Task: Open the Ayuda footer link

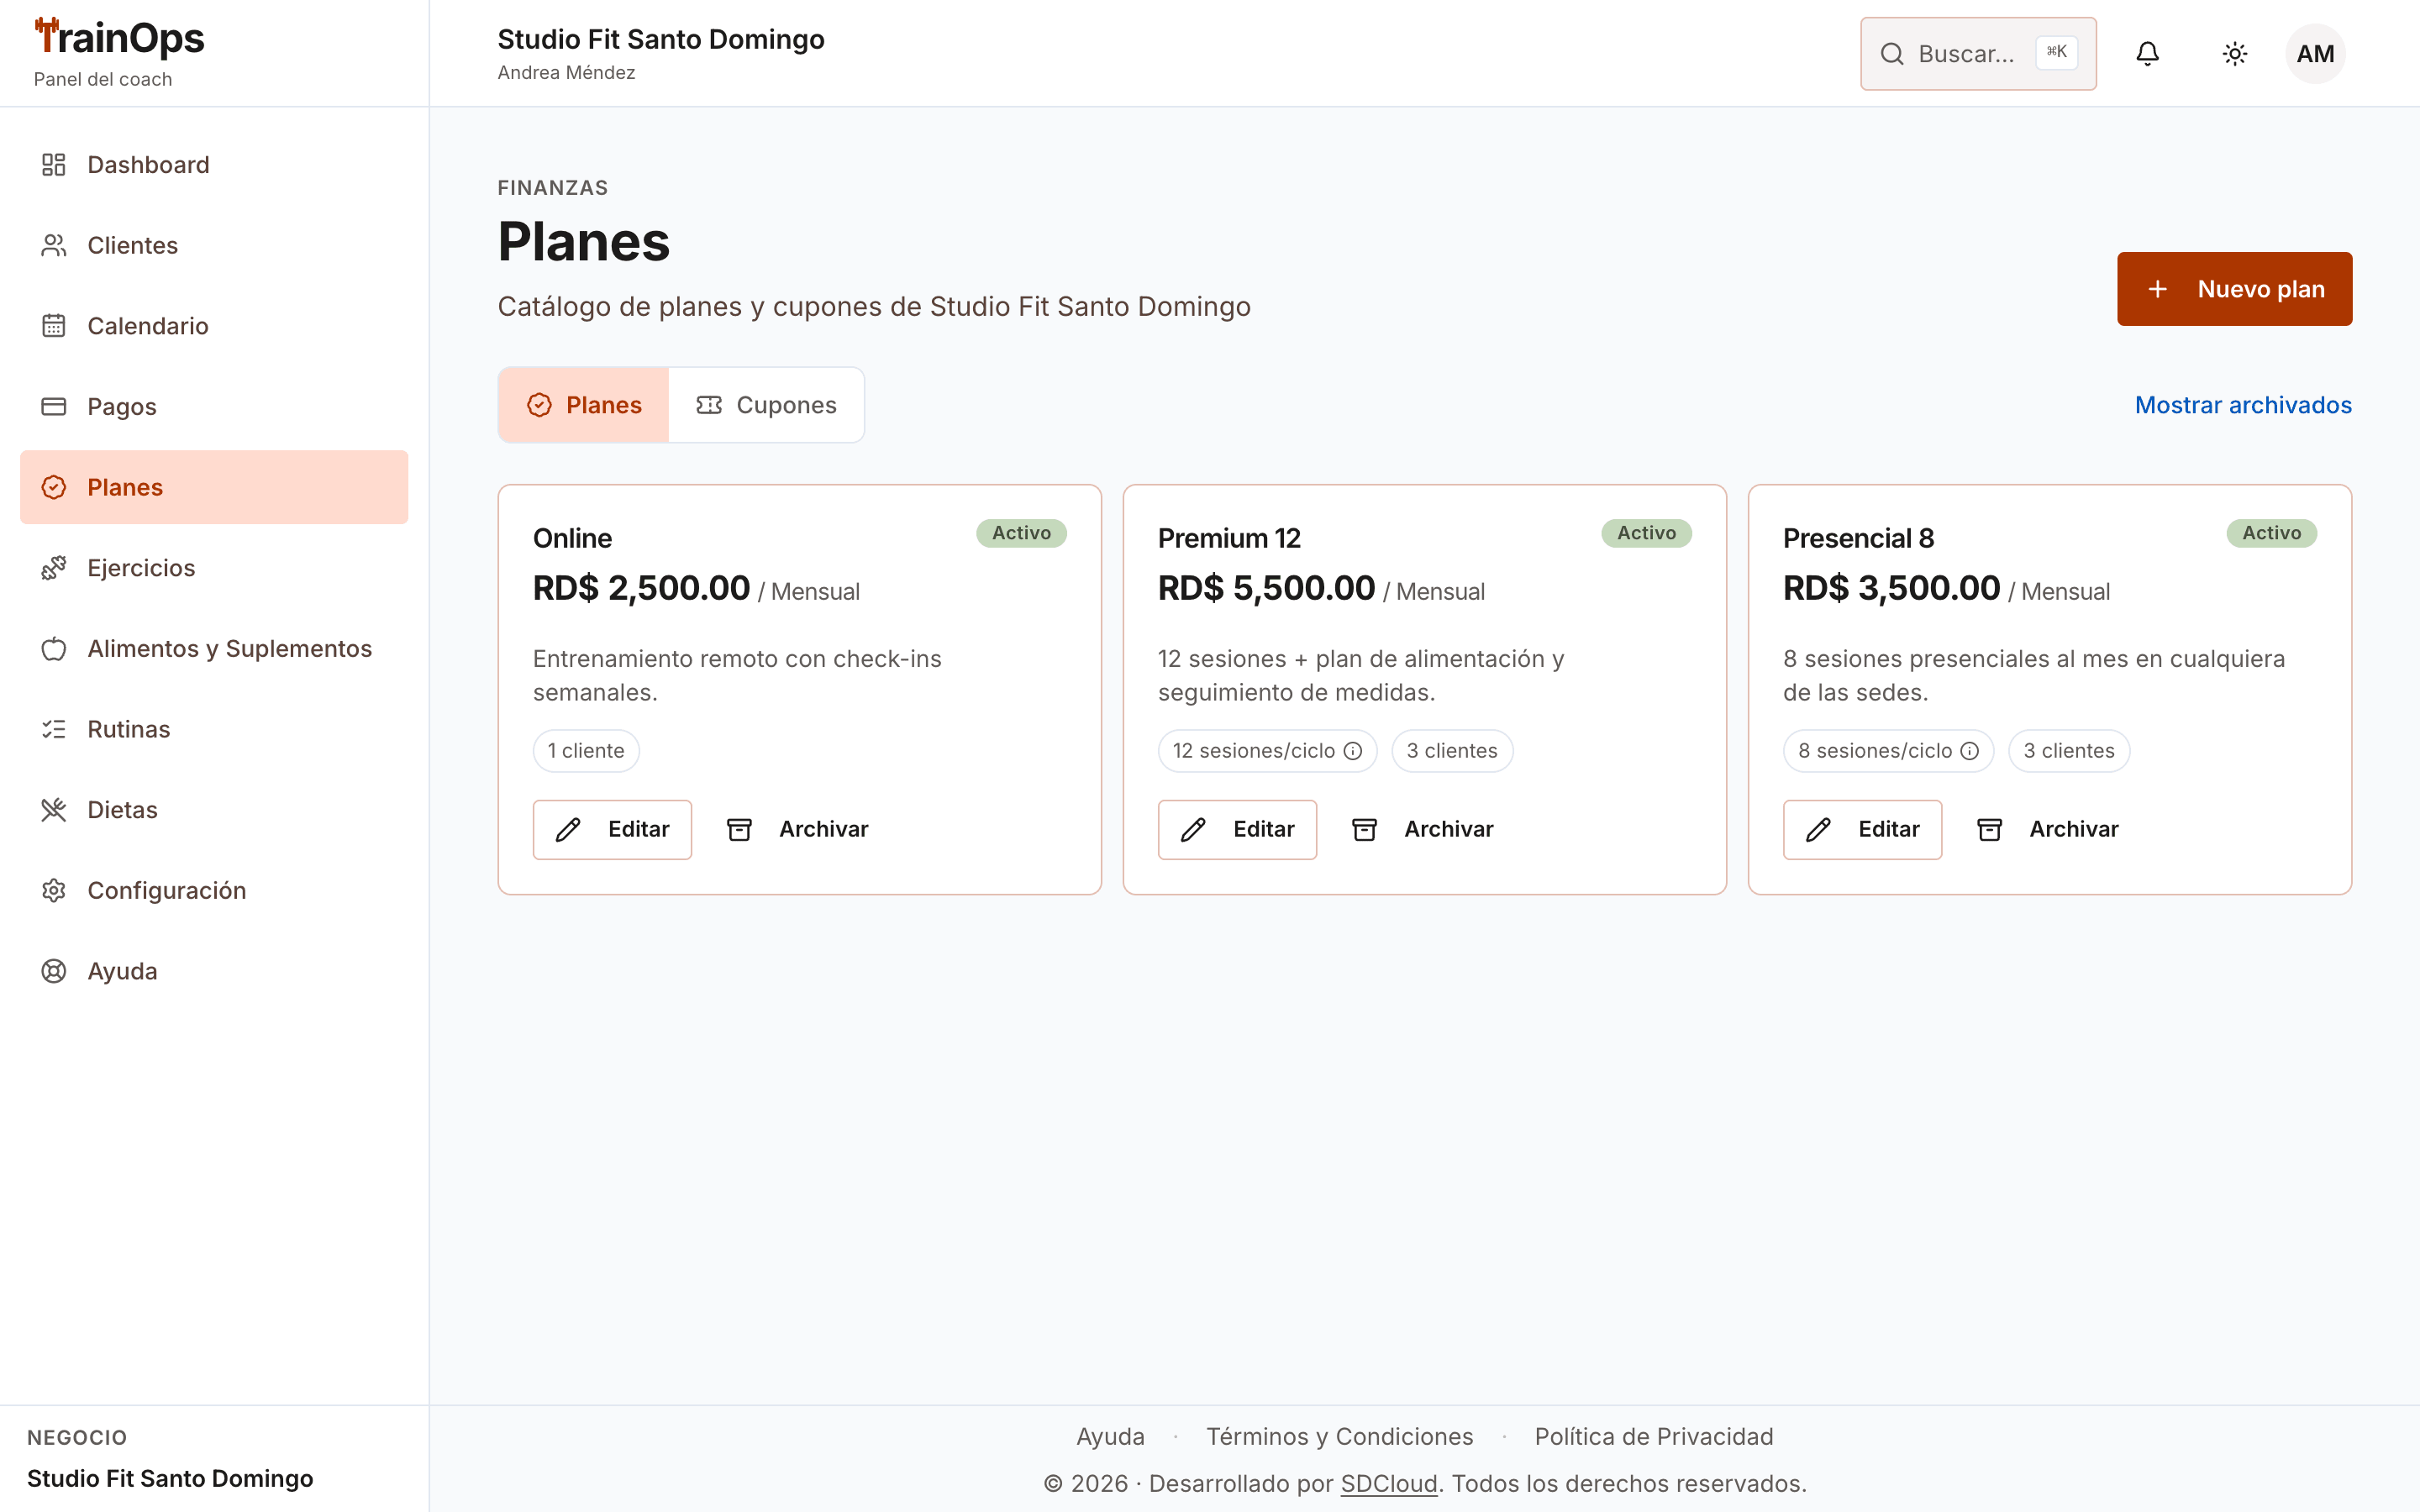Action: (1110, 1436)
